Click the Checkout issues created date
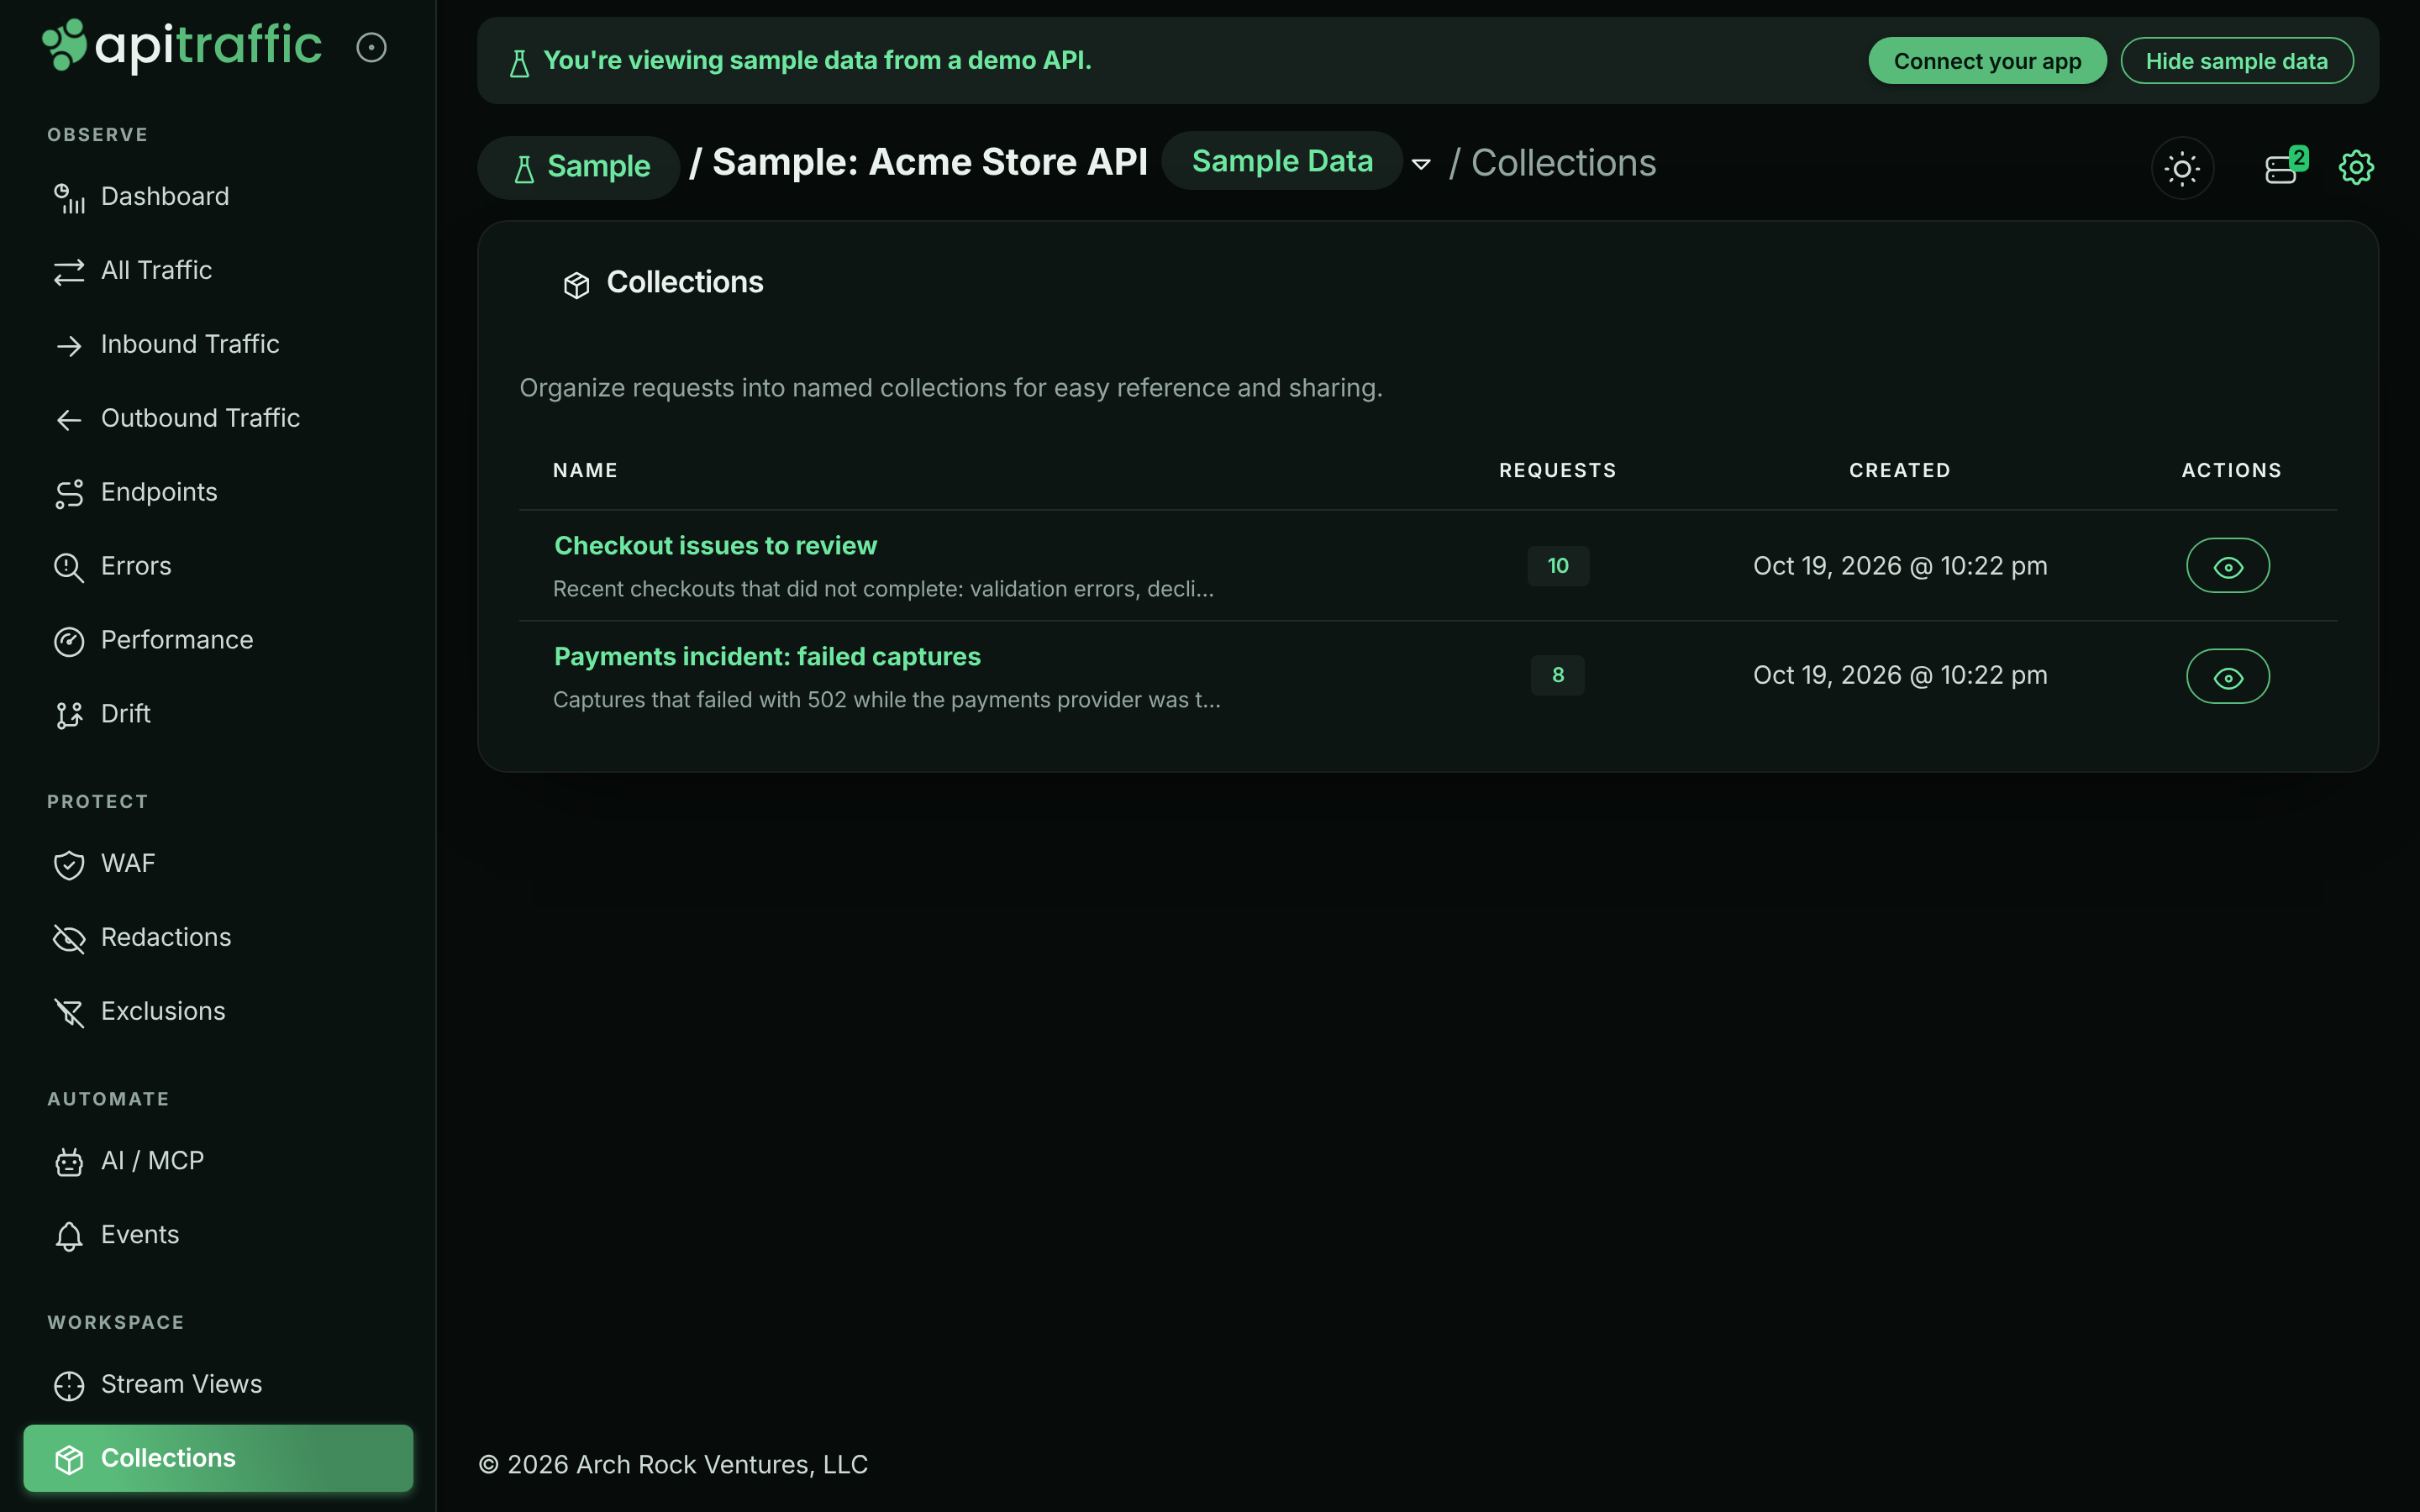 point(1900,566)
